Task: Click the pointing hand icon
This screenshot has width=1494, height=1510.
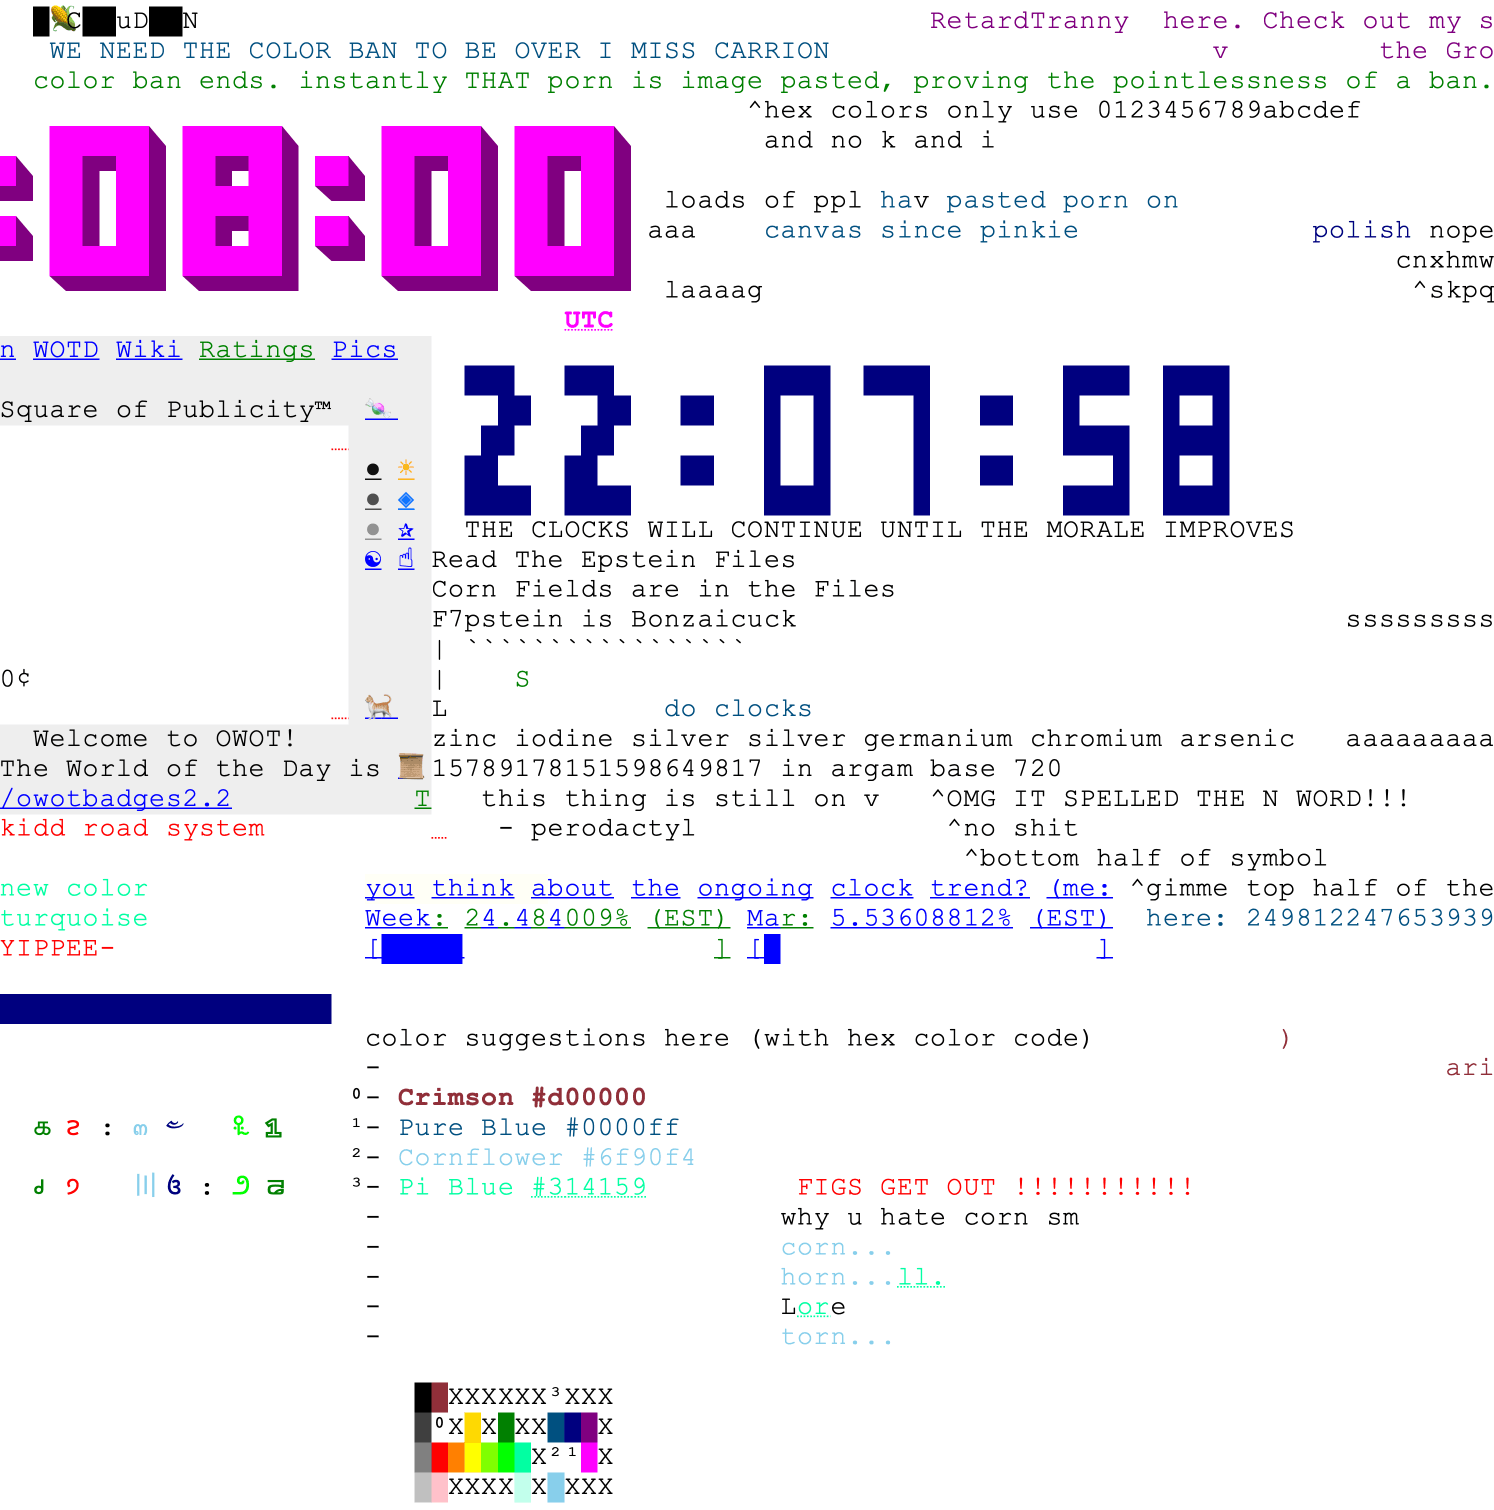Action: (x=406, y=560)
